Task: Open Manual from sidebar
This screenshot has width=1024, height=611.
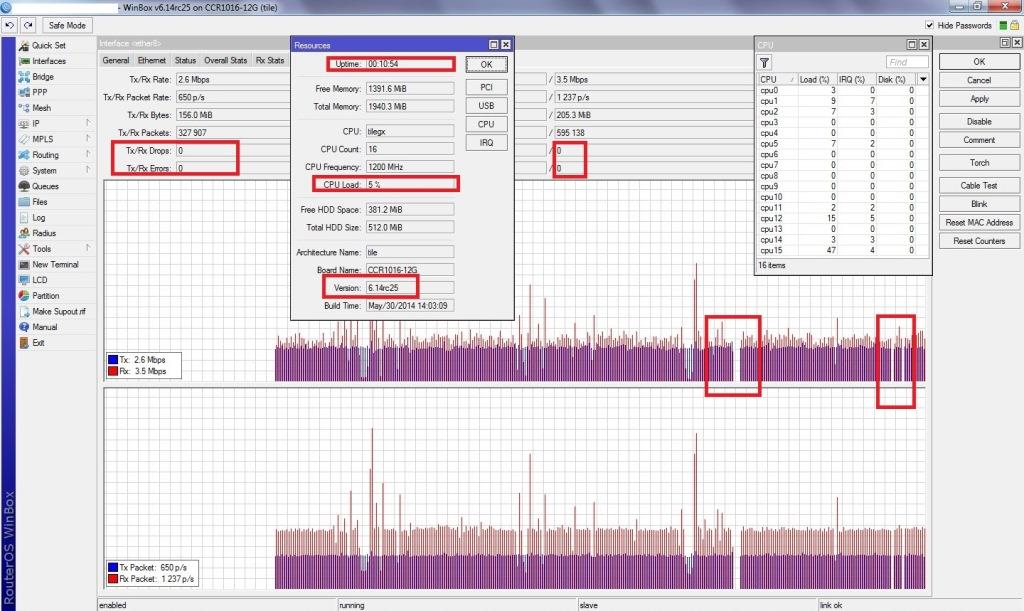Action: 44,328
